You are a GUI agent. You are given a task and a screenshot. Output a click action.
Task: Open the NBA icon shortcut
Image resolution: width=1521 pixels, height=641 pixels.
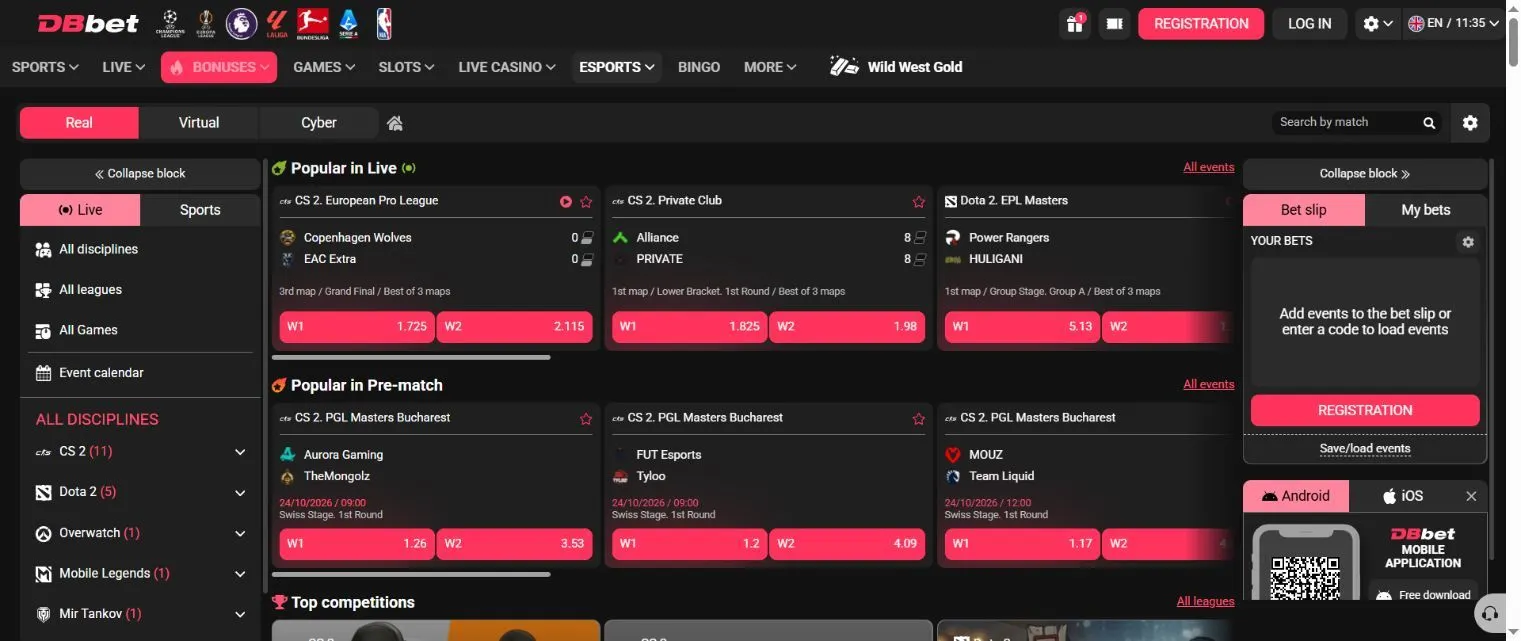(x=384, y=23)
